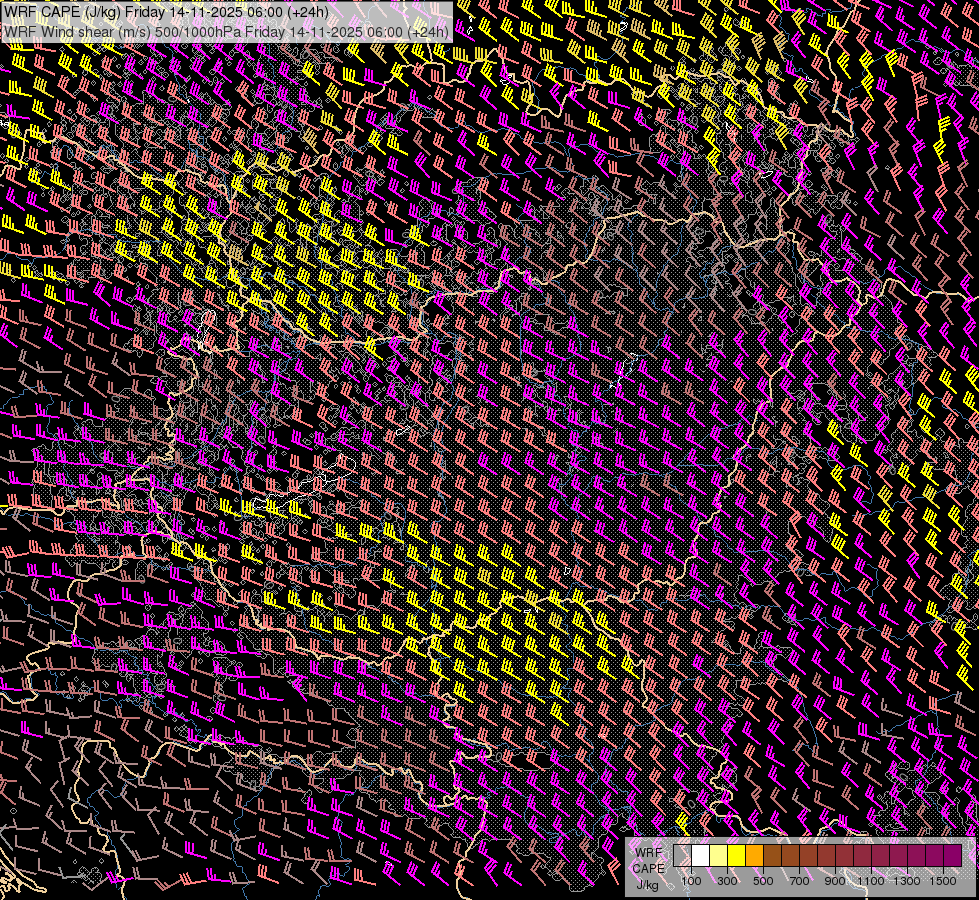Screen dimensions: 979x900
Task: Click the rightmost purple CAPE legend swatch
Action: click(952, 856)
